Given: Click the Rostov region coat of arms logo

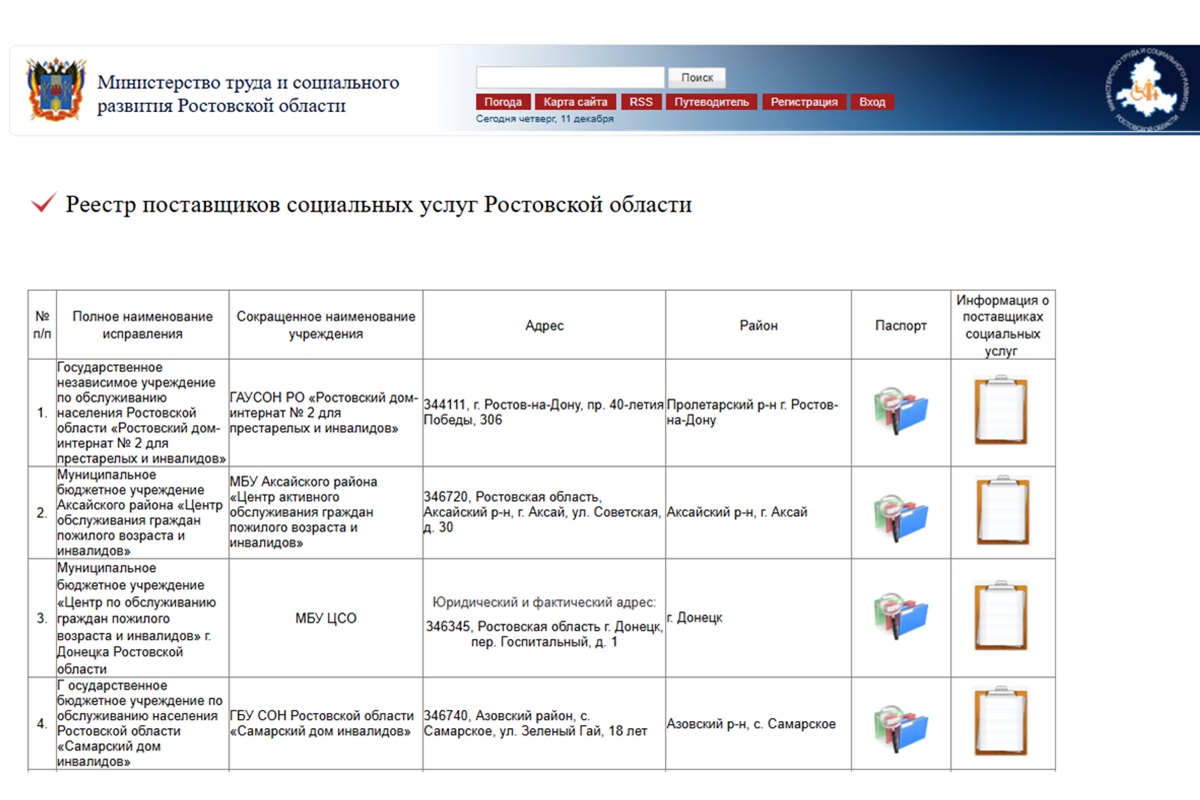Looking at the screenshot, I should tap(56, 91).
